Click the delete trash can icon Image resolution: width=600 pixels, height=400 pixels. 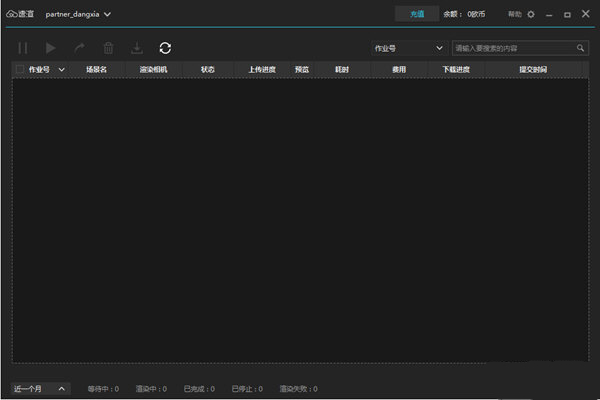coord(108,48)
